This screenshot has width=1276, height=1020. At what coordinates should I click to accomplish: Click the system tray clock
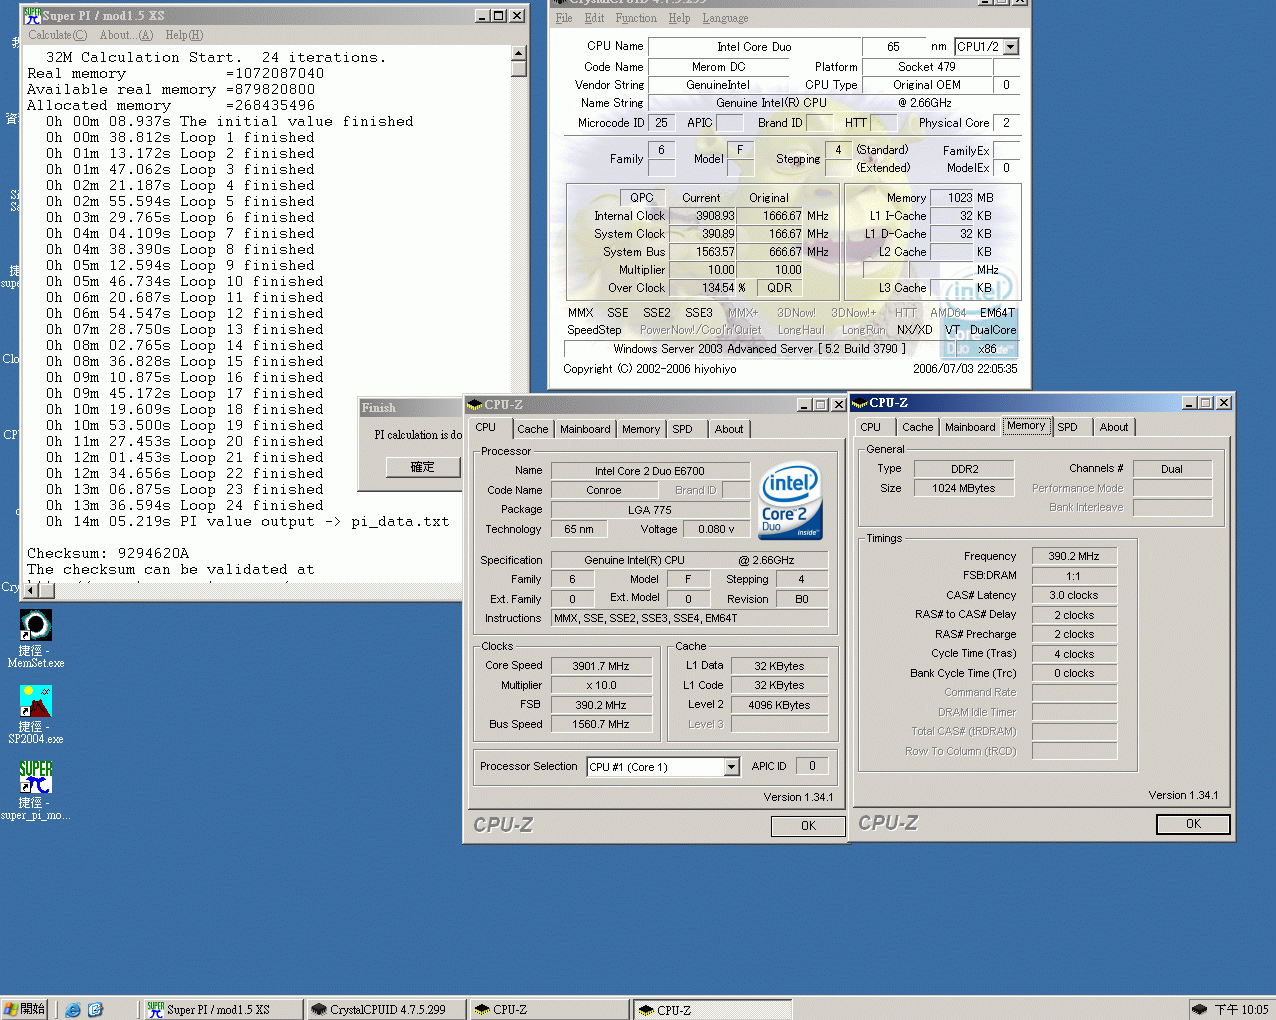pos(1242,1010)
